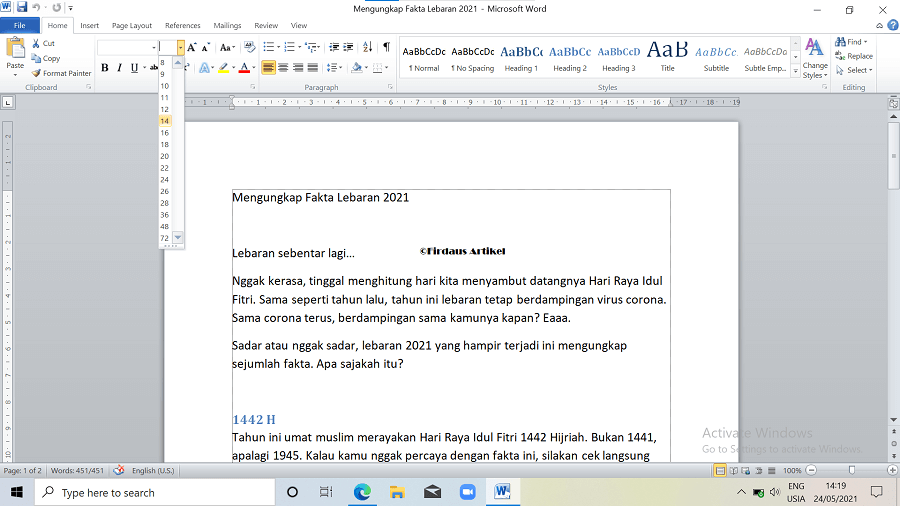Open the File tab

(20, 25)
